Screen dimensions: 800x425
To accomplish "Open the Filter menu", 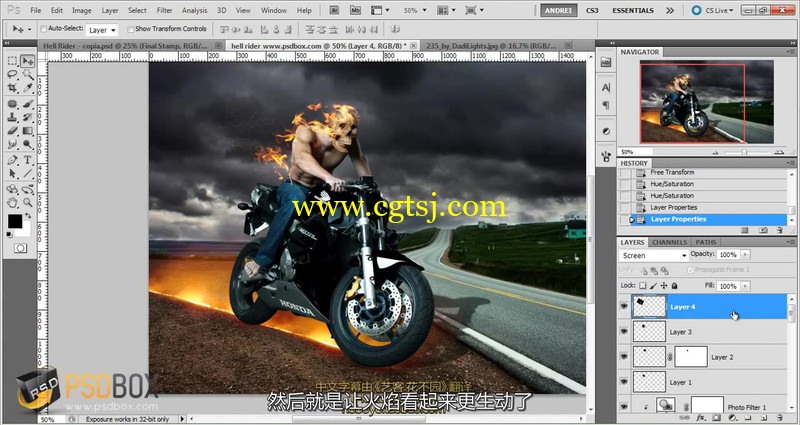I will pyautogui.click(x=164, y=10).
